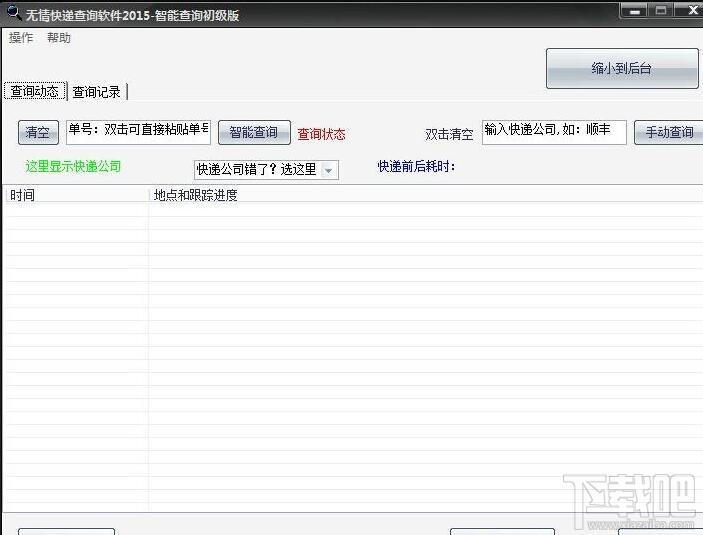Screen dimensions: 703x535
Task: Click the 智能查询 button
Action: click(254, 132)
